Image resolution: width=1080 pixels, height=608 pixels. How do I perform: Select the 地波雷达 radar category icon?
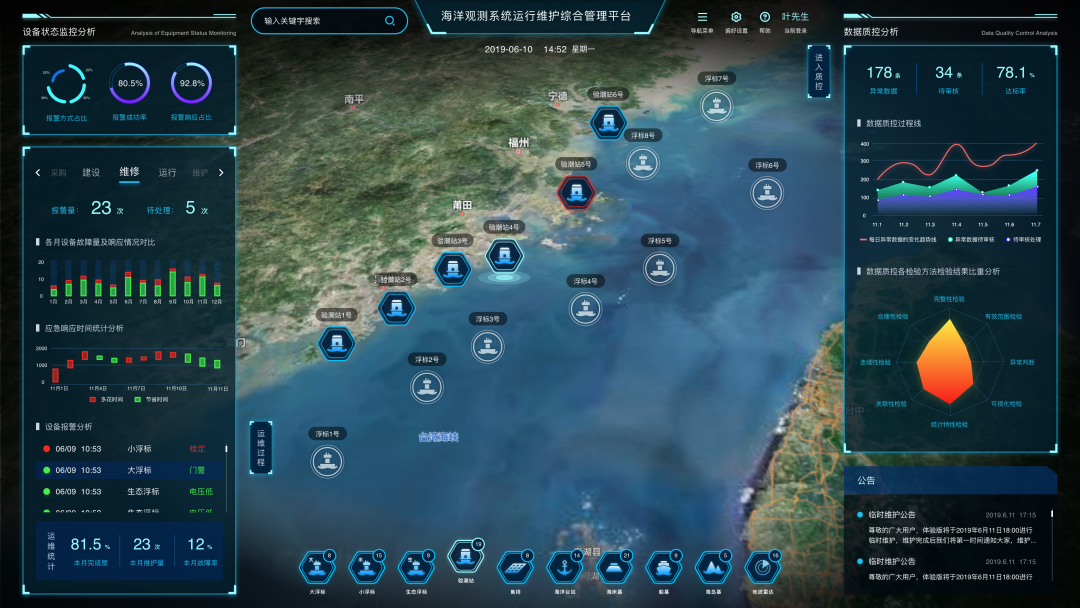pyautogui.click(x=763, y=567)
